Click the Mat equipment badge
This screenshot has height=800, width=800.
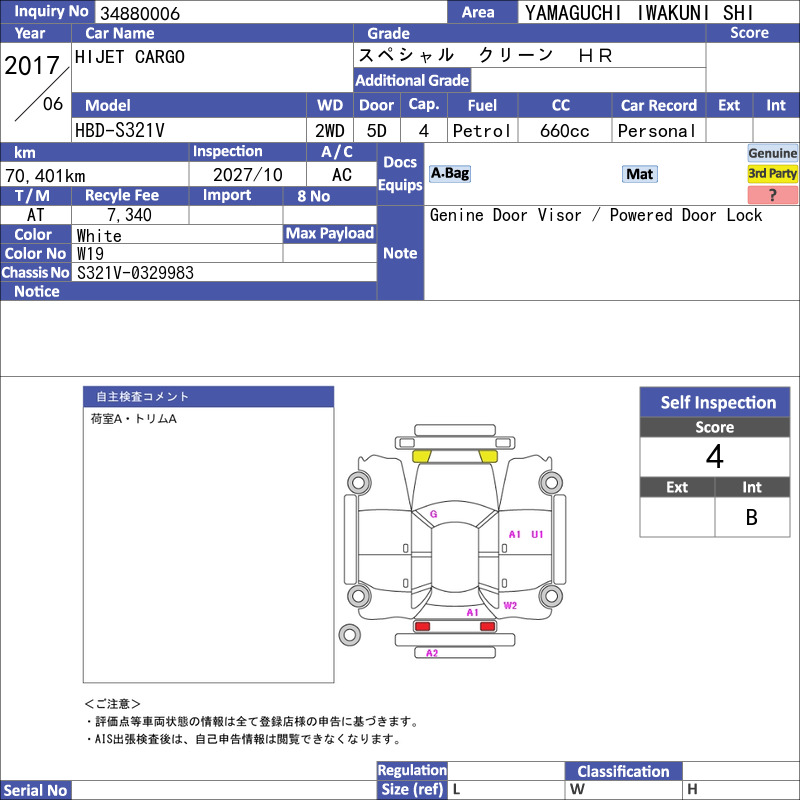click(x=639, y=174)
